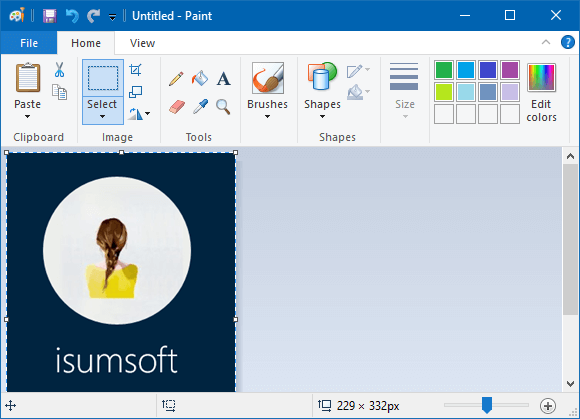Expand the shape Outline dropdown arrow
Viewport: 580px width, 419px height.
pos(367,70)
